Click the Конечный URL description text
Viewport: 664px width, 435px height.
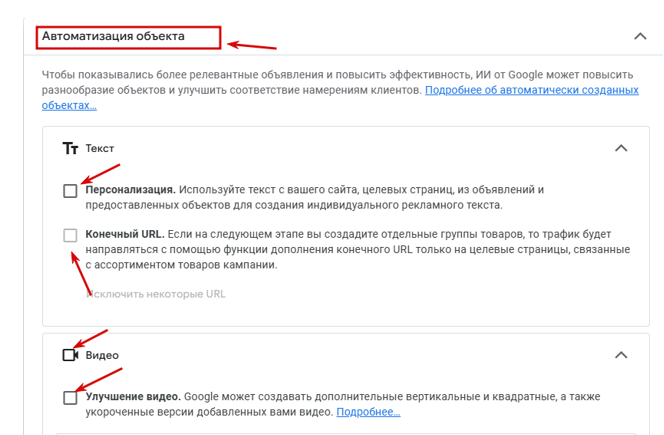point(358,249)
